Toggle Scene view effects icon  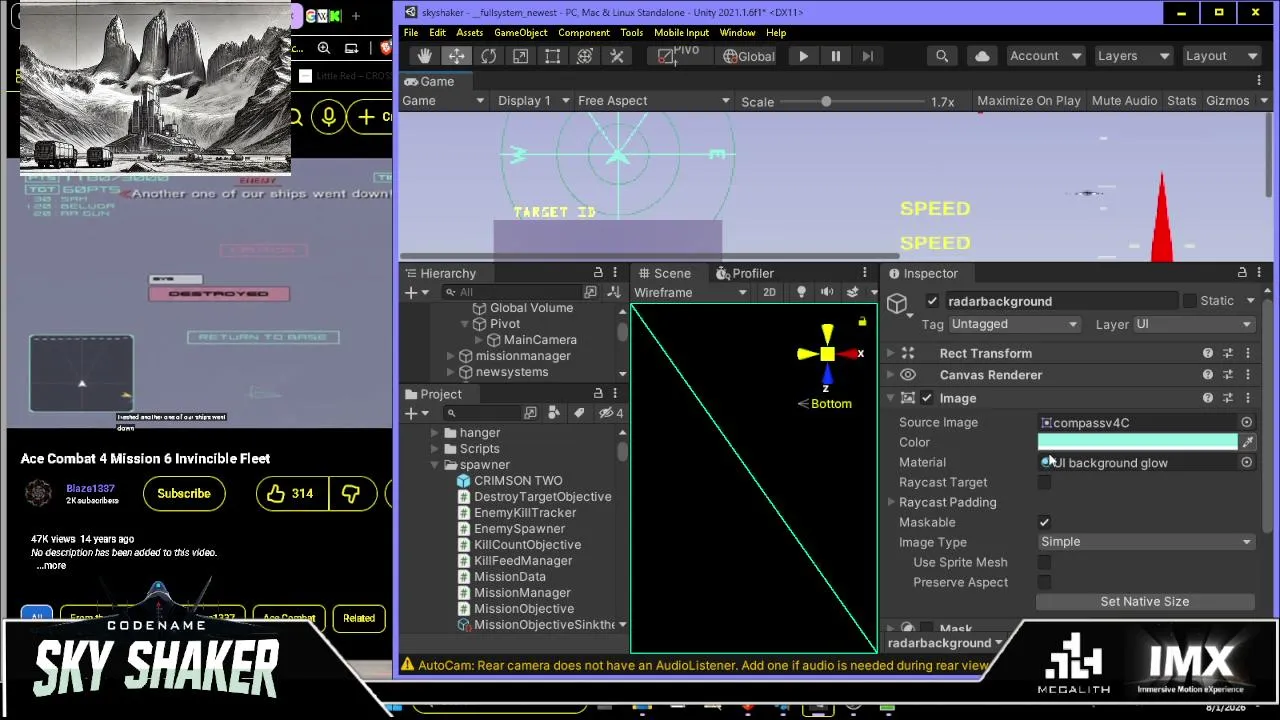(x=855, y=293)
